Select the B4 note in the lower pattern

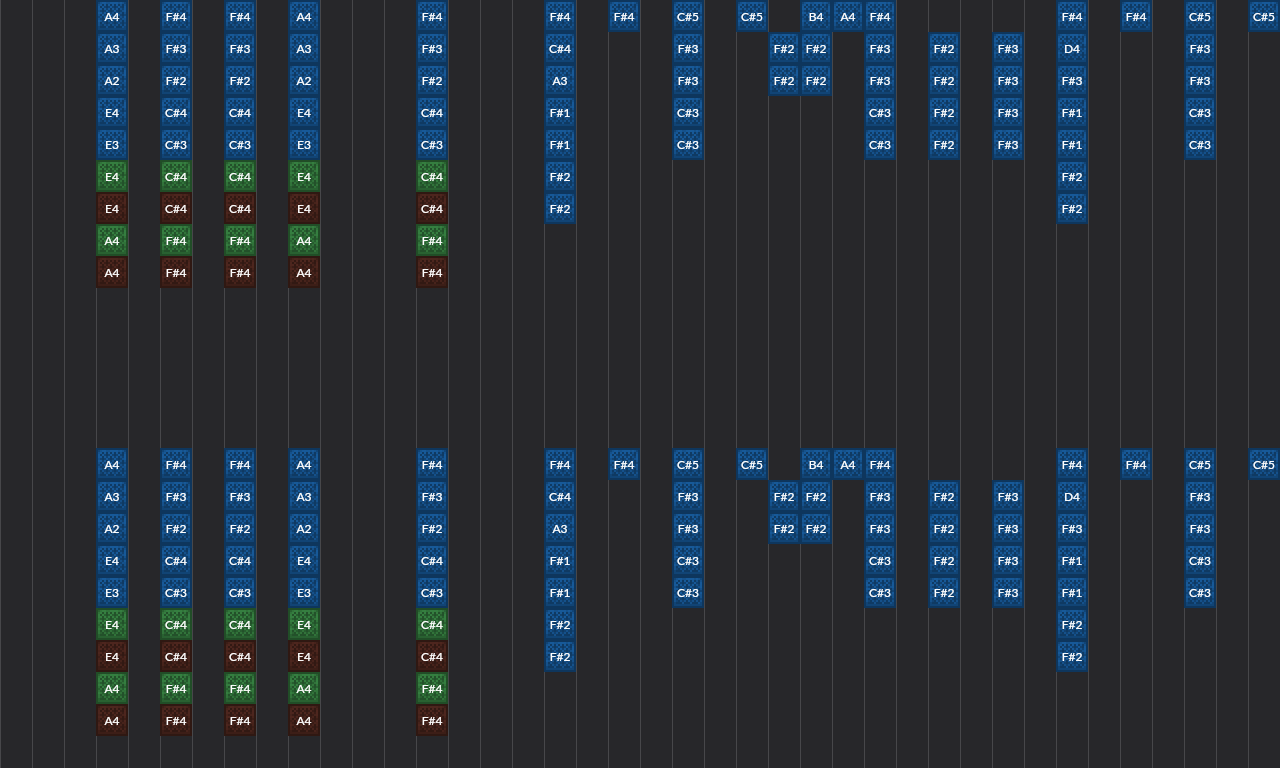coord(816,465)
